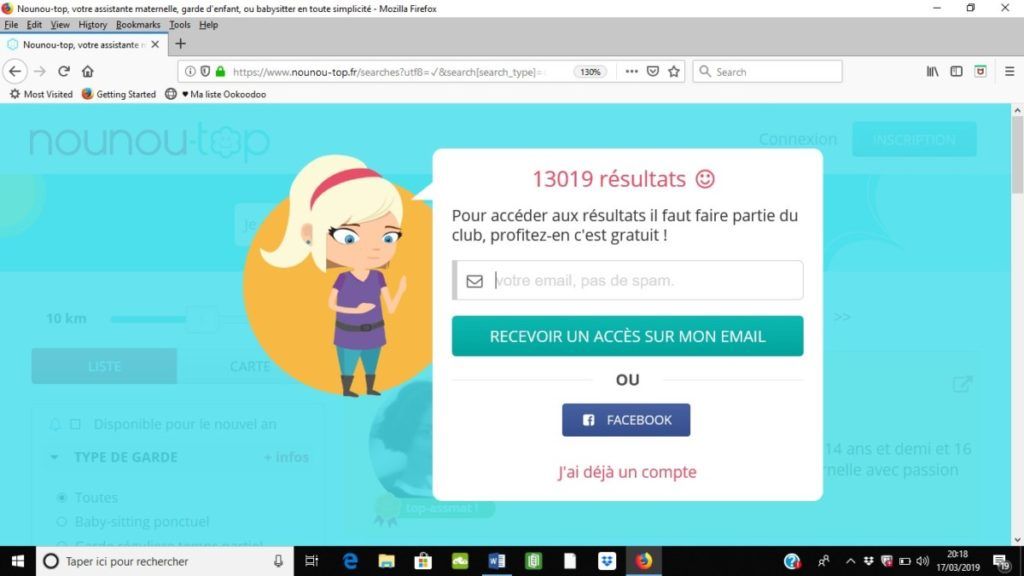1024x576 pixels.
Task: Open the 'Getting Started' bookmark
Action: (119, 94)
